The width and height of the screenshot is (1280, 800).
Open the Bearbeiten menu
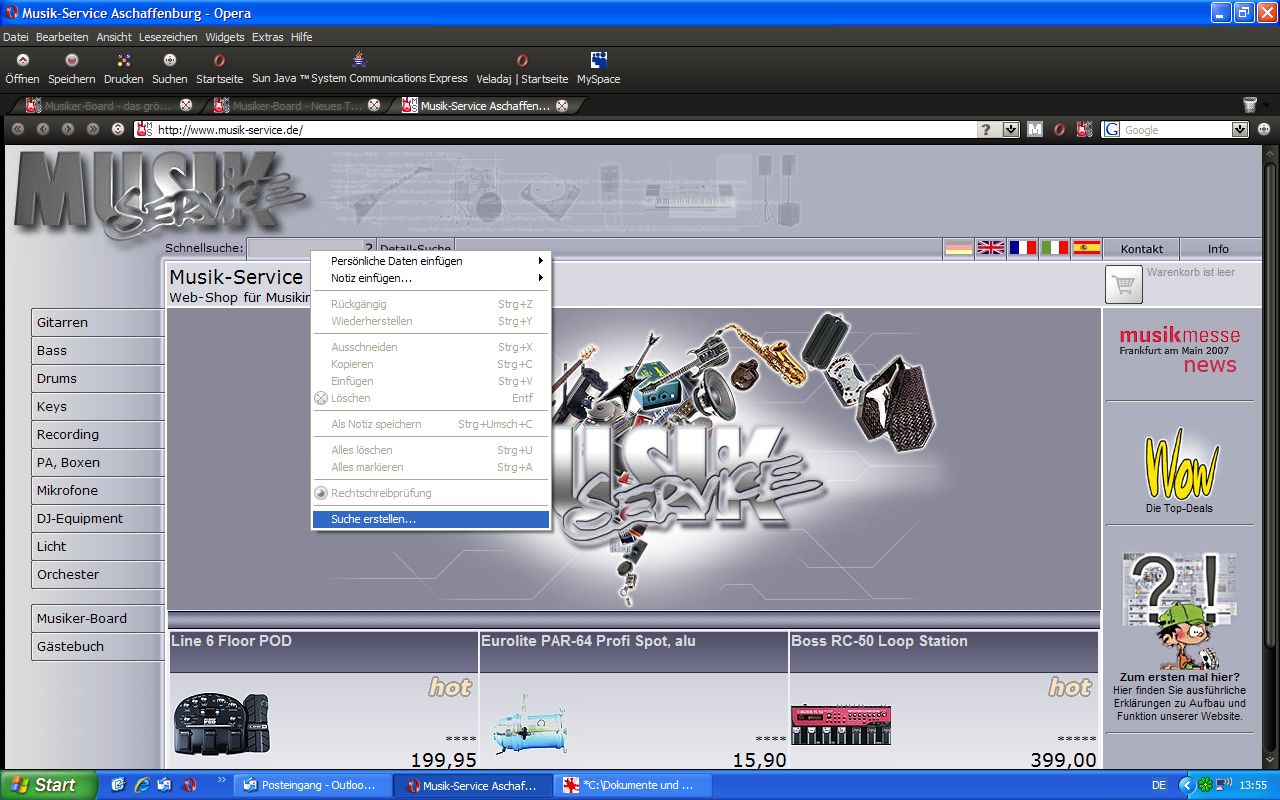pyautogui.click(x=62, y=37)
